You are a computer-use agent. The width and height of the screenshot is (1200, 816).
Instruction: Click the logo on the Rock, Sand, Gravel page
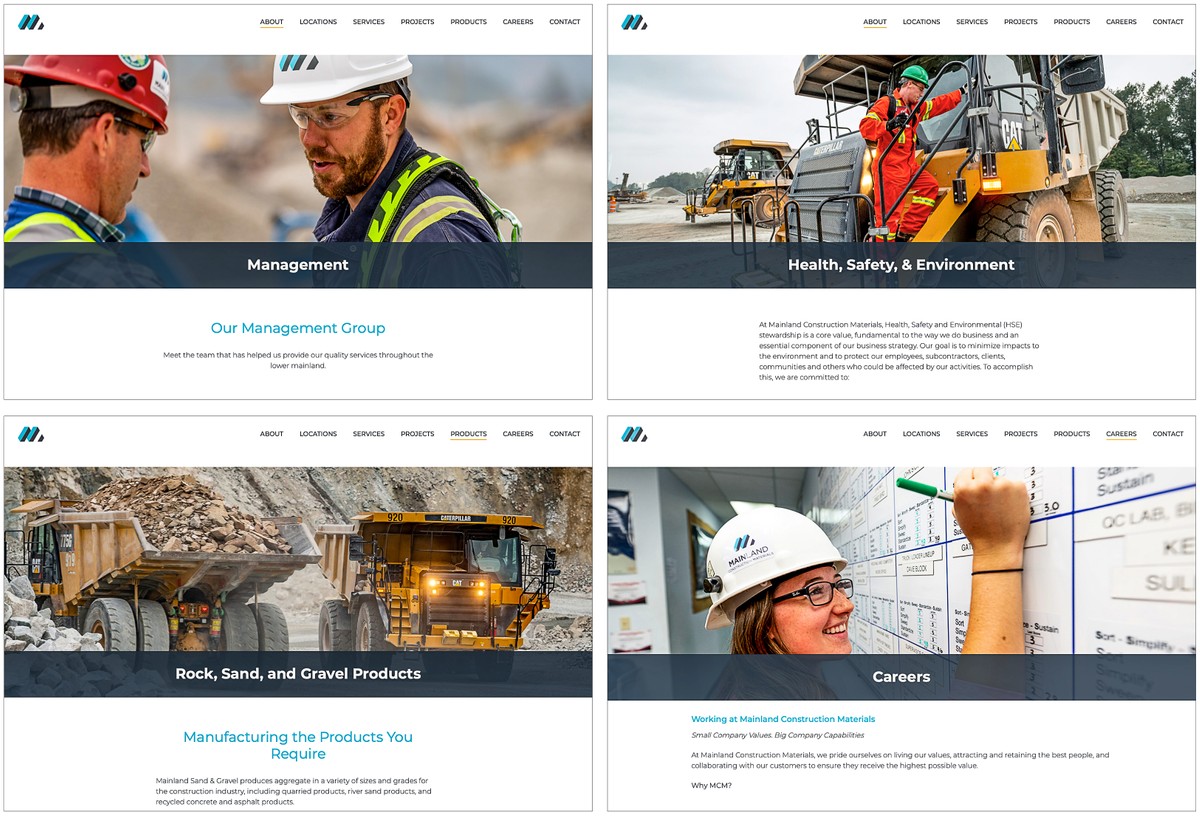31,434
